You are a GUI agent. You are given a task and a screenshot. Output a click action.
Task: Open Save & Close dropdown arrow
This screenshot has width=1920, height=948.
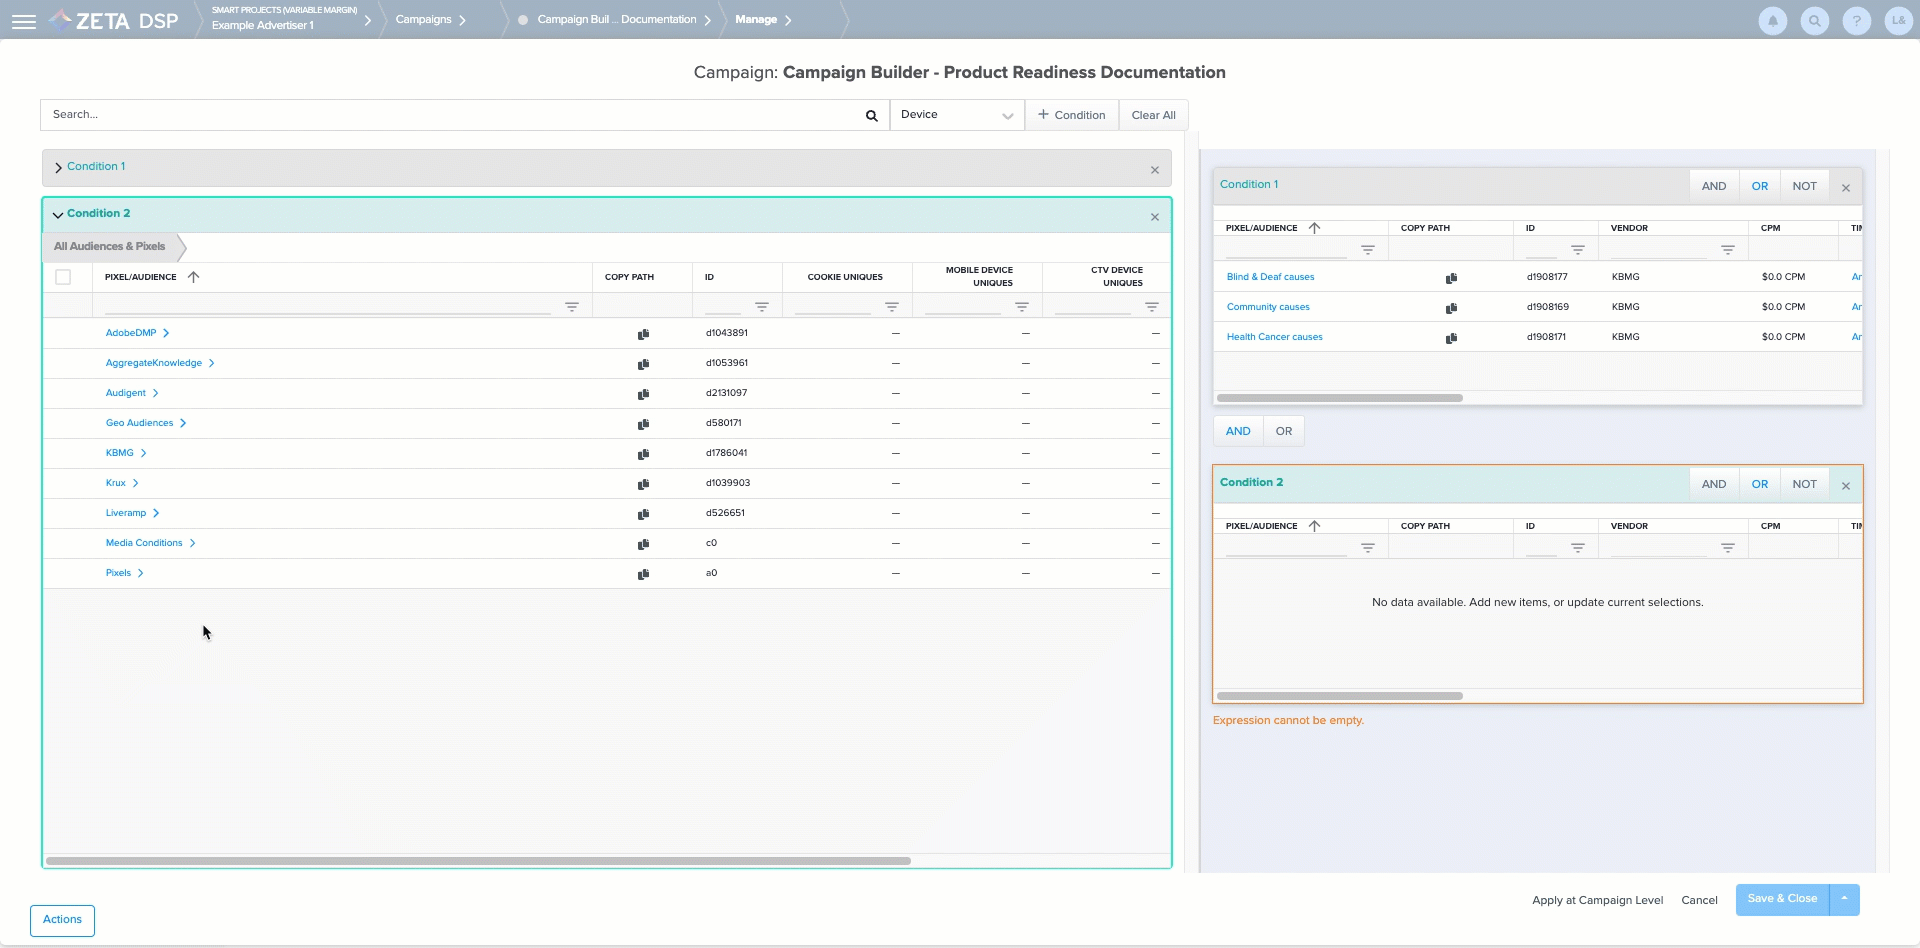click(1844, 899)
